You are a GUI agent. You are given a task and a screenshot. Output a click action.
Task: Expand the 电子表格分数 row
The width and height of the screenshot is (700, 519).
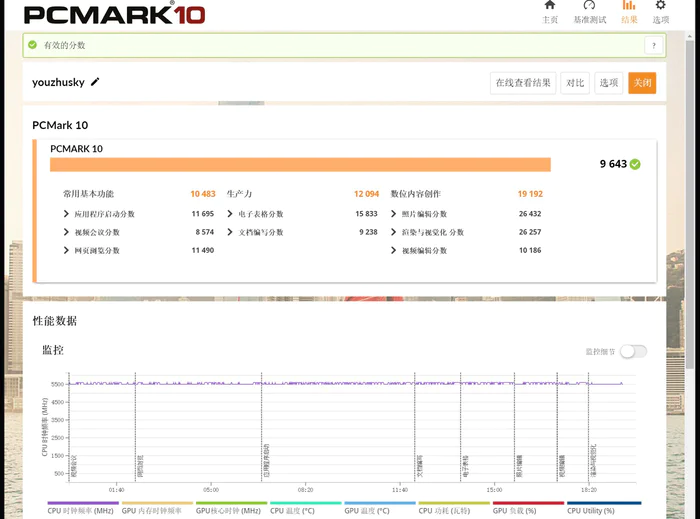click(230, 214)
